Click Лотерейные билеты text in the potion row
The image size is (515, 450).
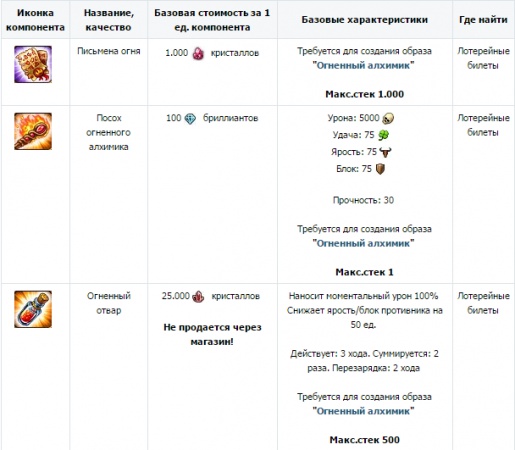point(483,303)
